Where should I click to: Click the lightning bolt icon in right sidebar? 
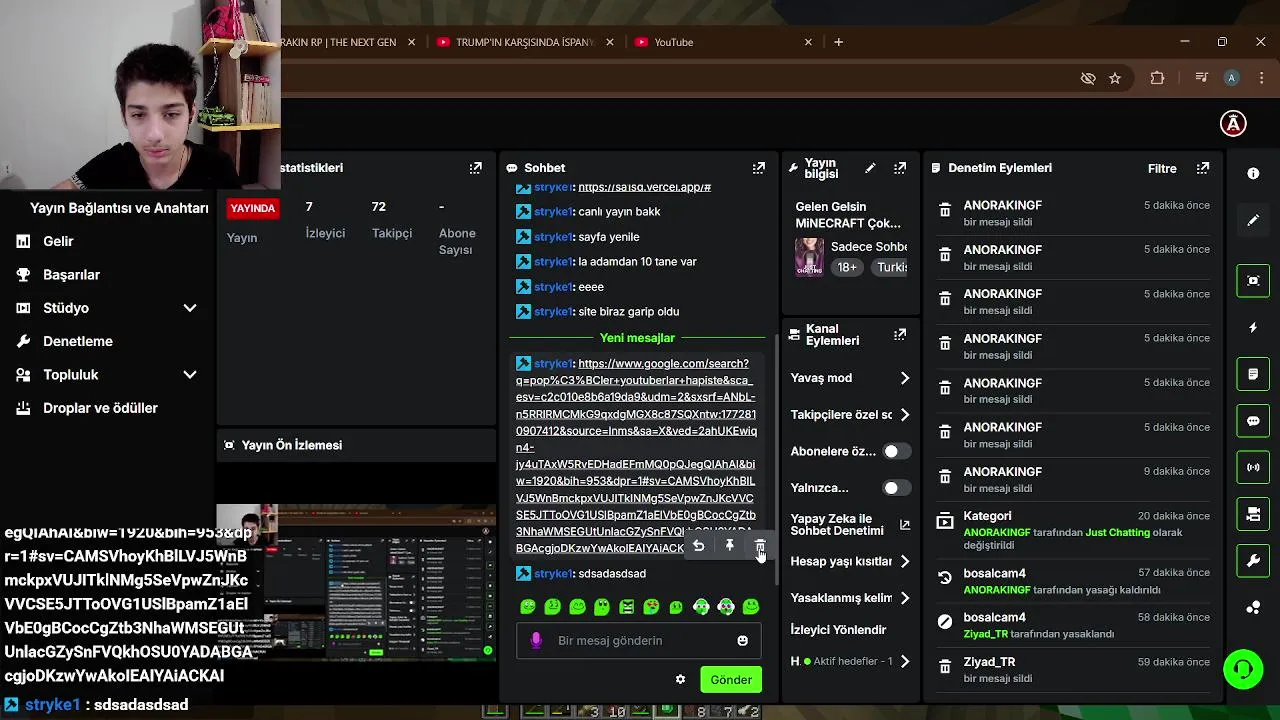coord(1253,328)
